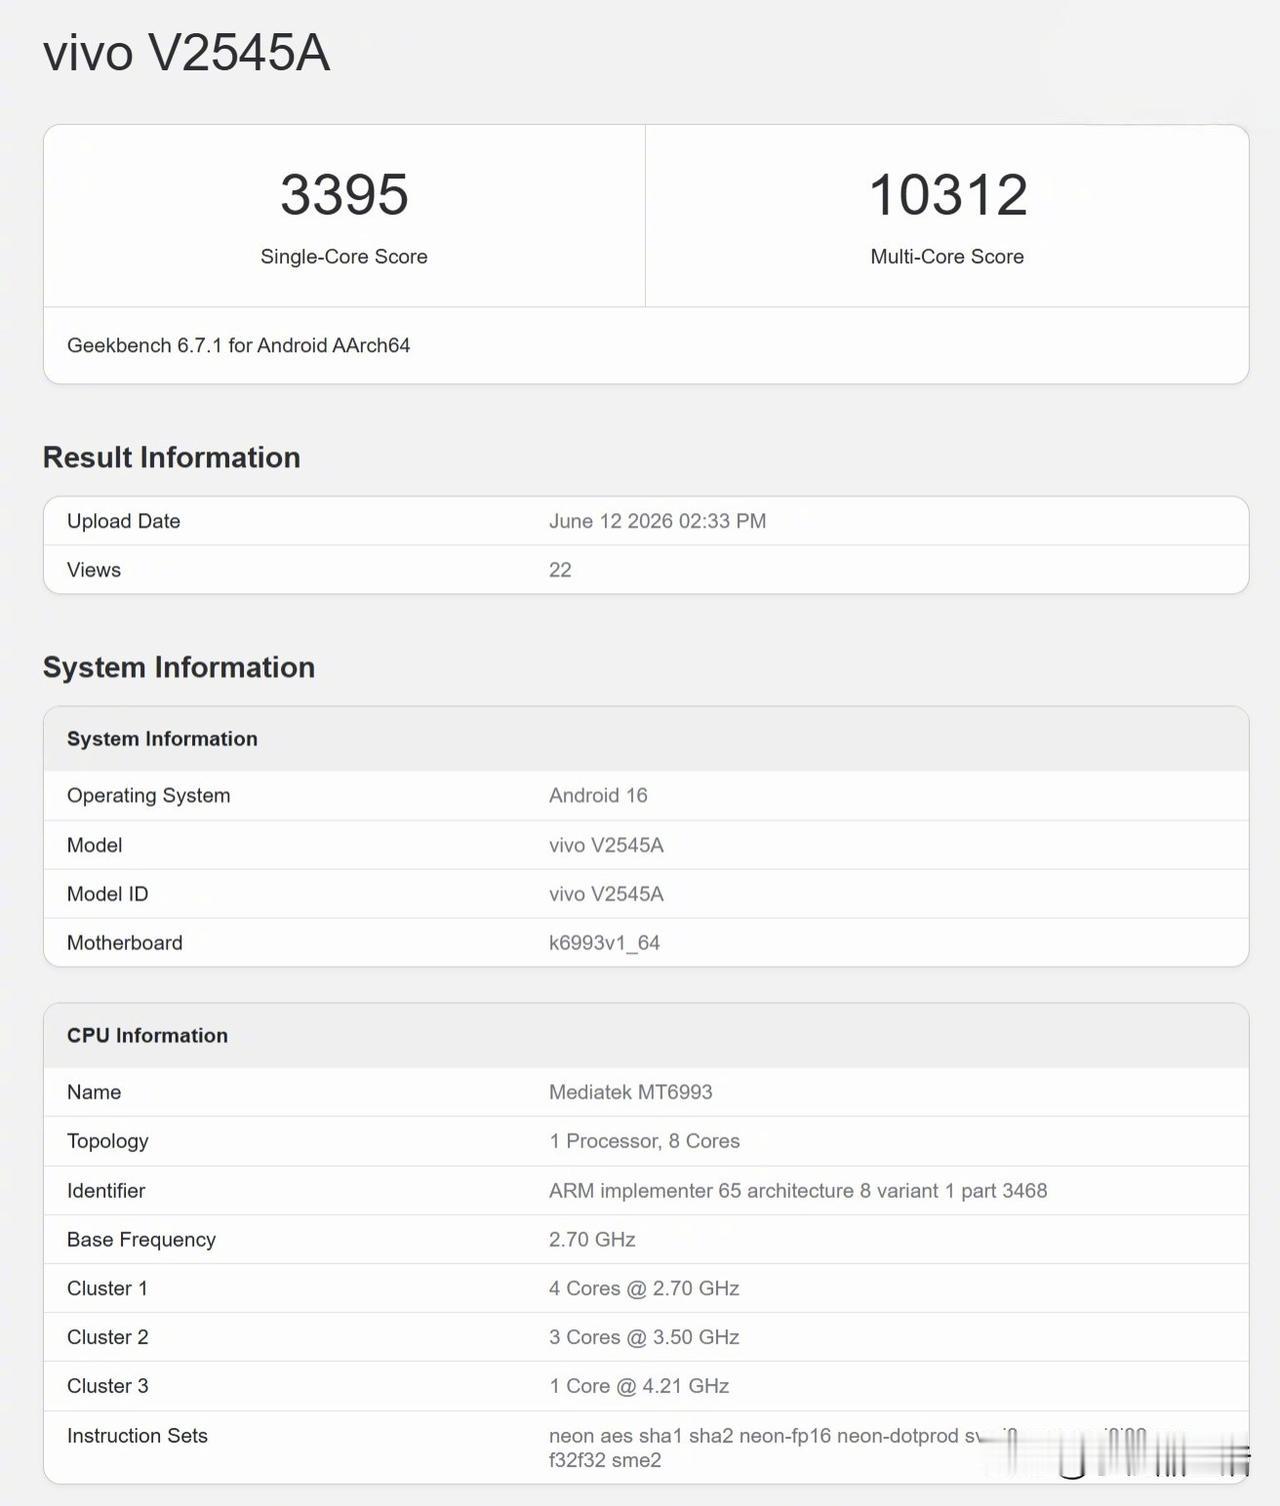Select the 'ARM implementer 65 architecture 8' value

[x=798, y=1191]
